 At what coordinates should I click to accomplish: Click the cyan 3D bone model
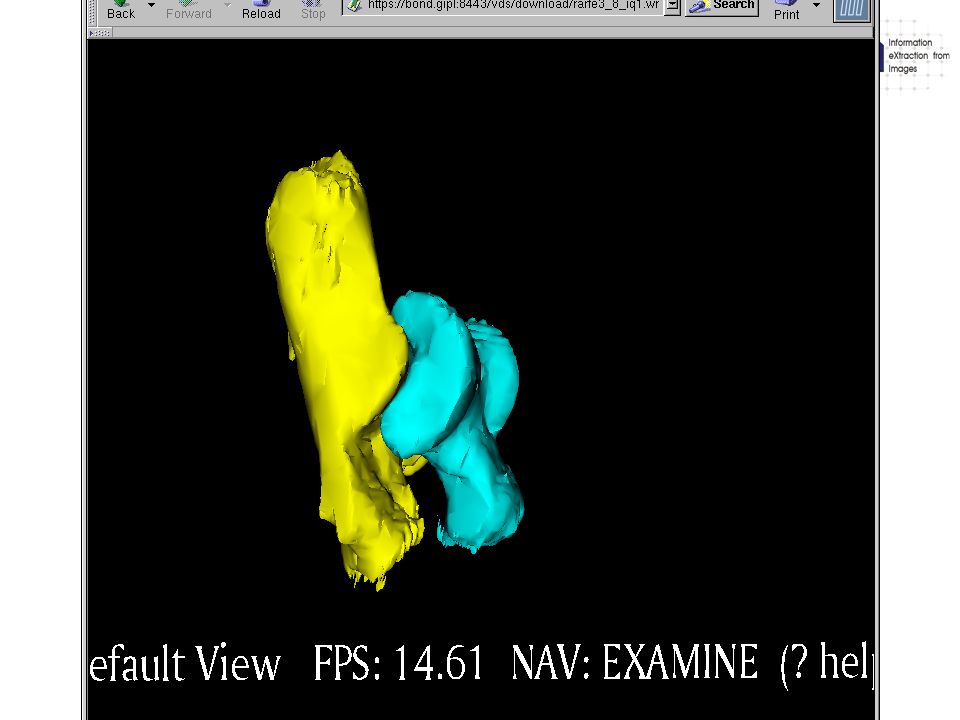(453, 422)
